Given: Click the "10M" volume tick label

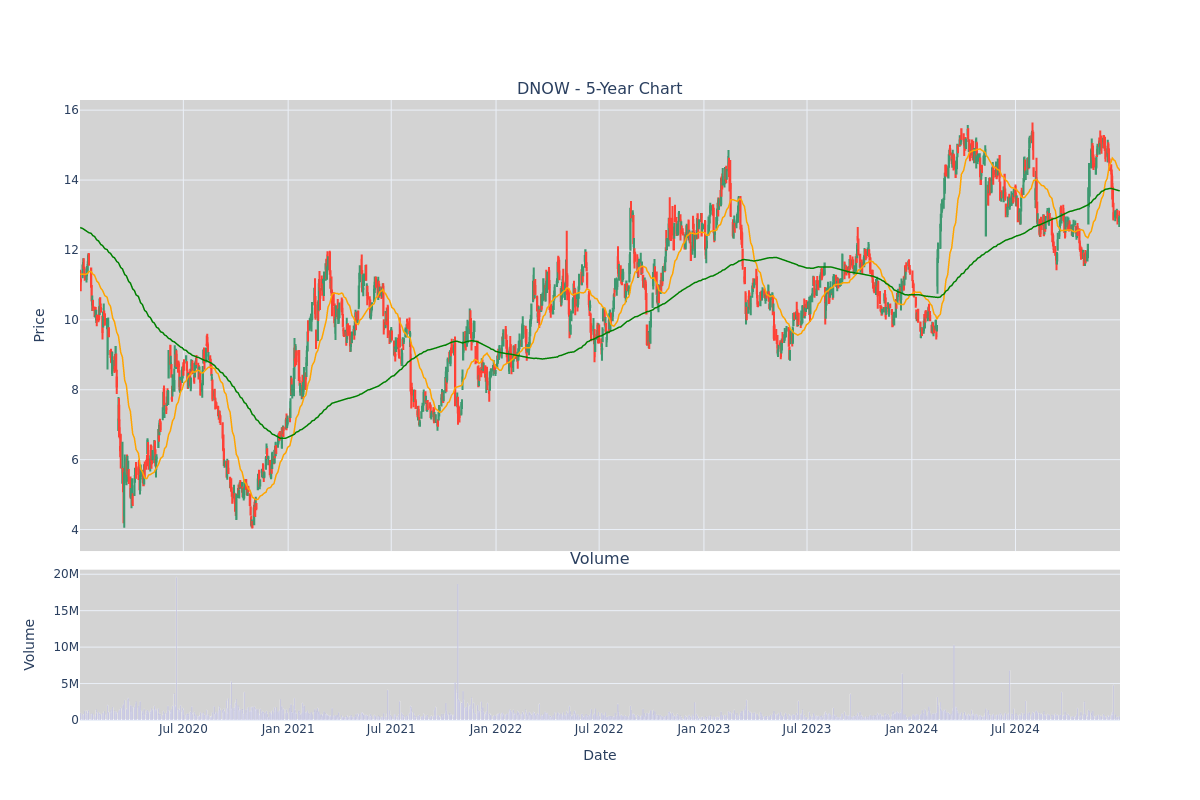Looking at the screenshot, I should [66, 647].
